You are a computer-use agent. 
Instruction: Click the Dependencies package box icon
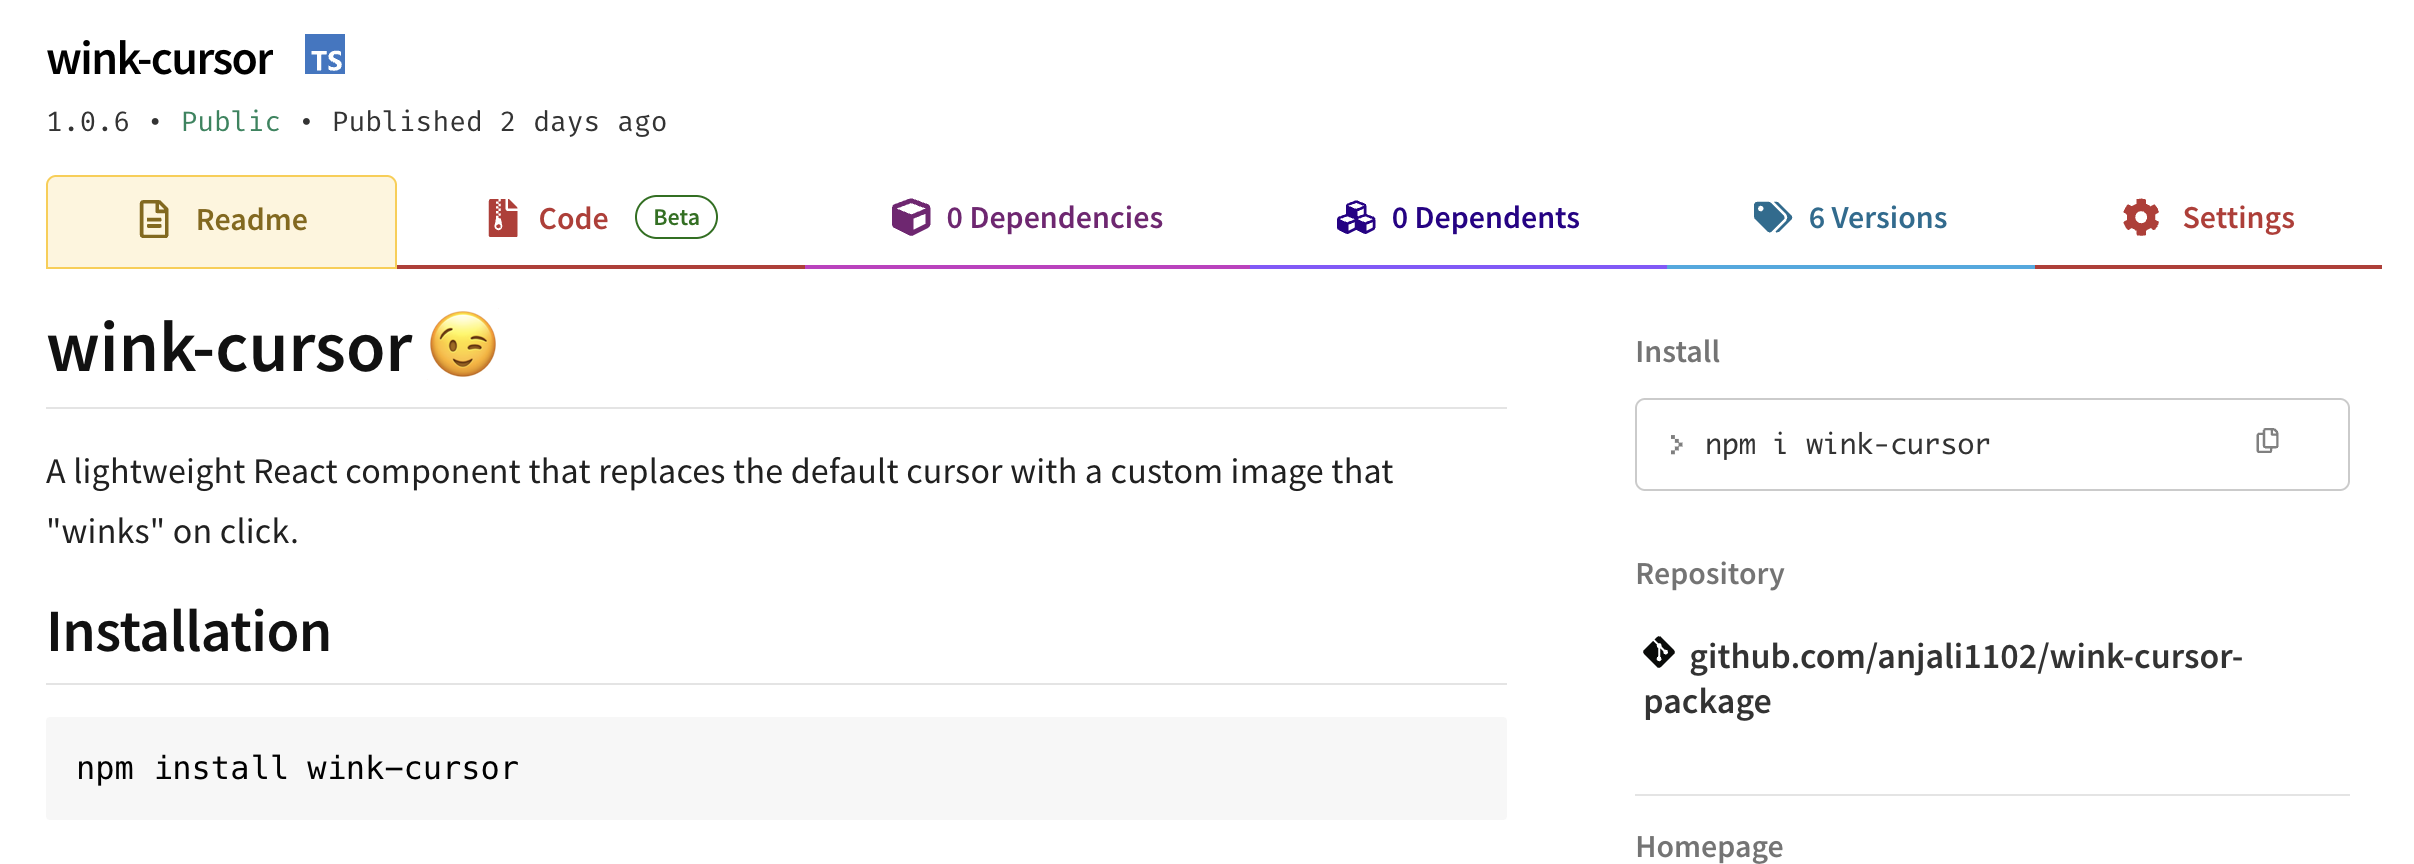[911, 216]
